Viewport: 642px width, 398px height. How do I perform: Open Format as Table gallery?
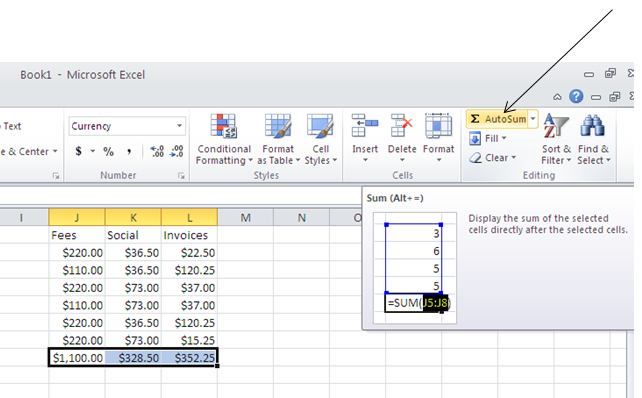pos(278,139)
